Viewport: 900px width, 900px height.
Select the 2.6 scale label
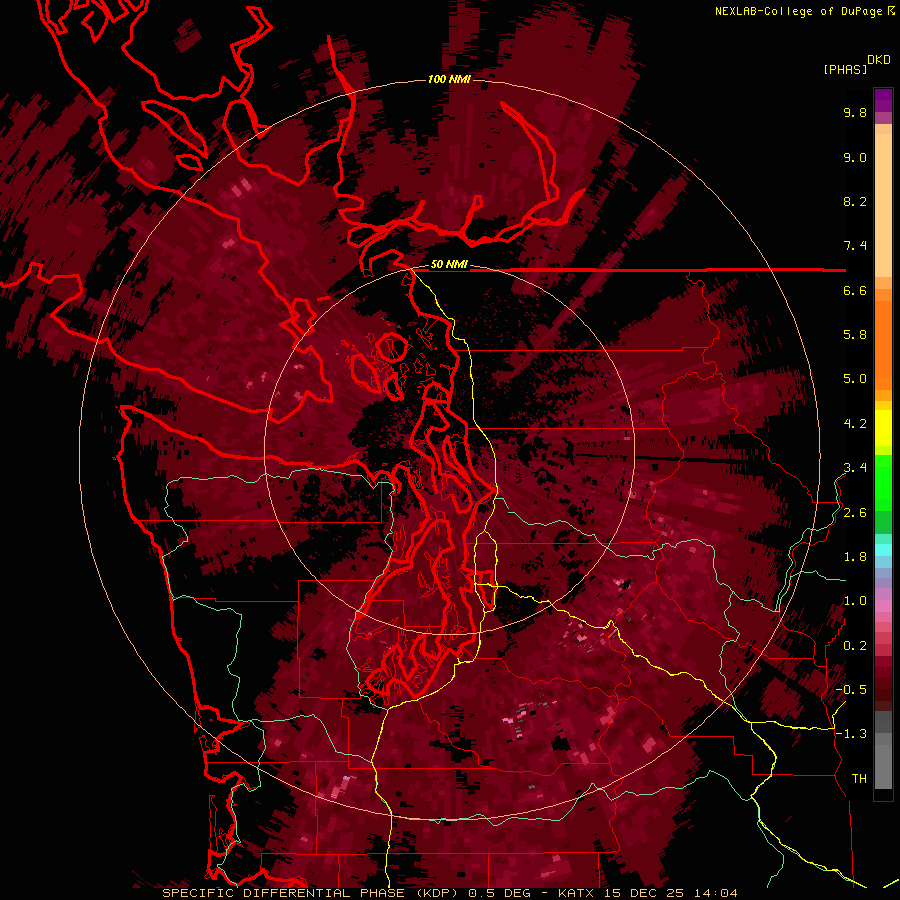point(855,513)
